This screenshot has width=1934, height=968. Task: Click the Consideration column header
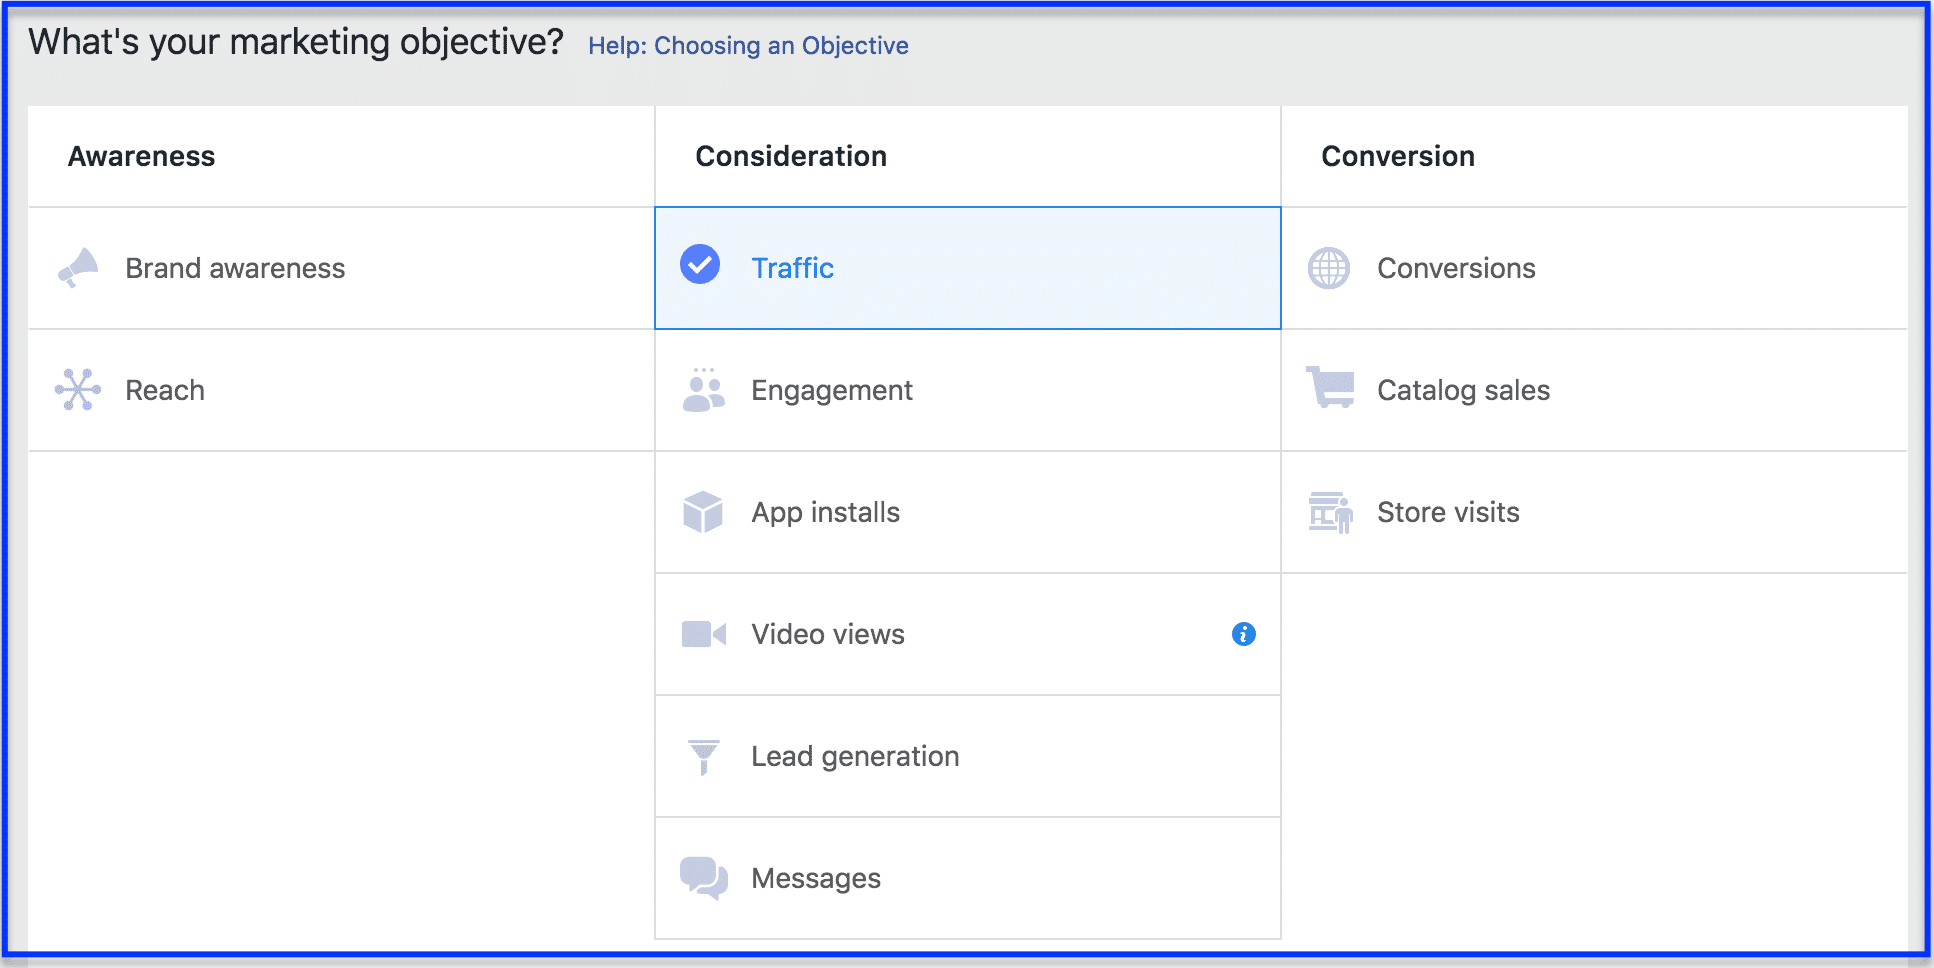pyautogui.click(x=791, y=156)
